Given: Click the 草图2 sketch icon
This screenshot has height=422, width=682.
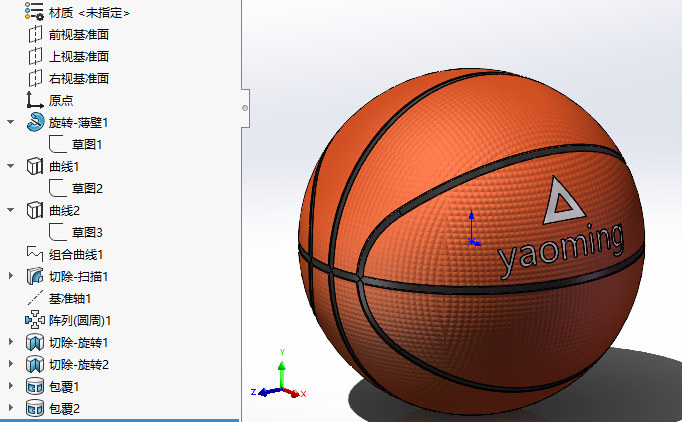Looking at the screenshot, I should point(58,188).
